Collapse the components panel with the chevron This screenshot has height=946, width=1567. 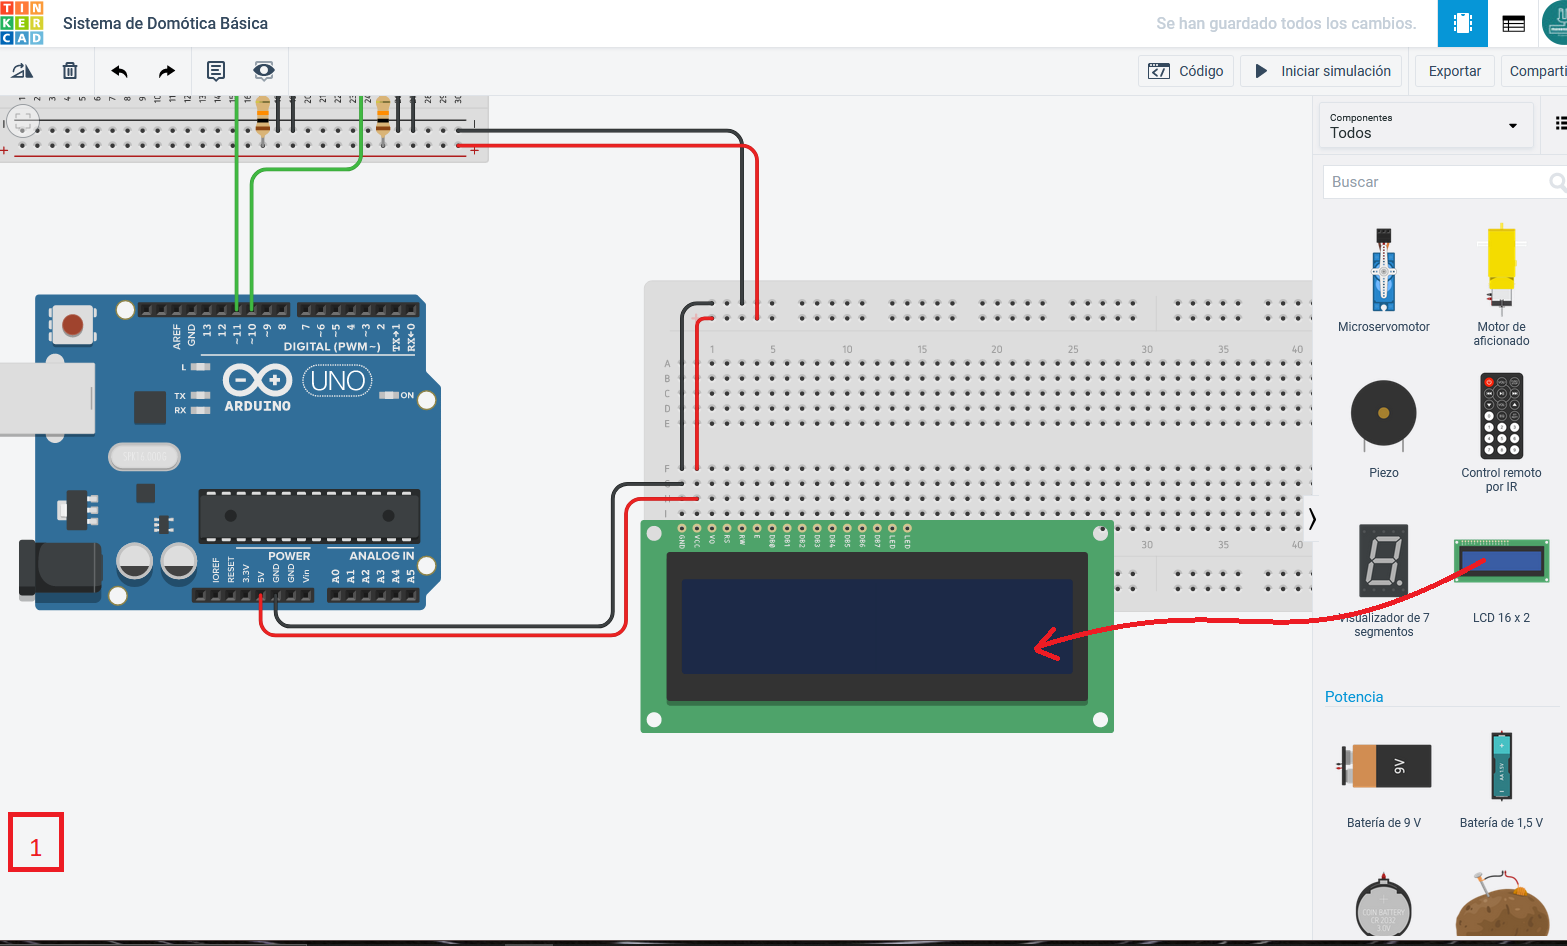tap(1313, 519)
